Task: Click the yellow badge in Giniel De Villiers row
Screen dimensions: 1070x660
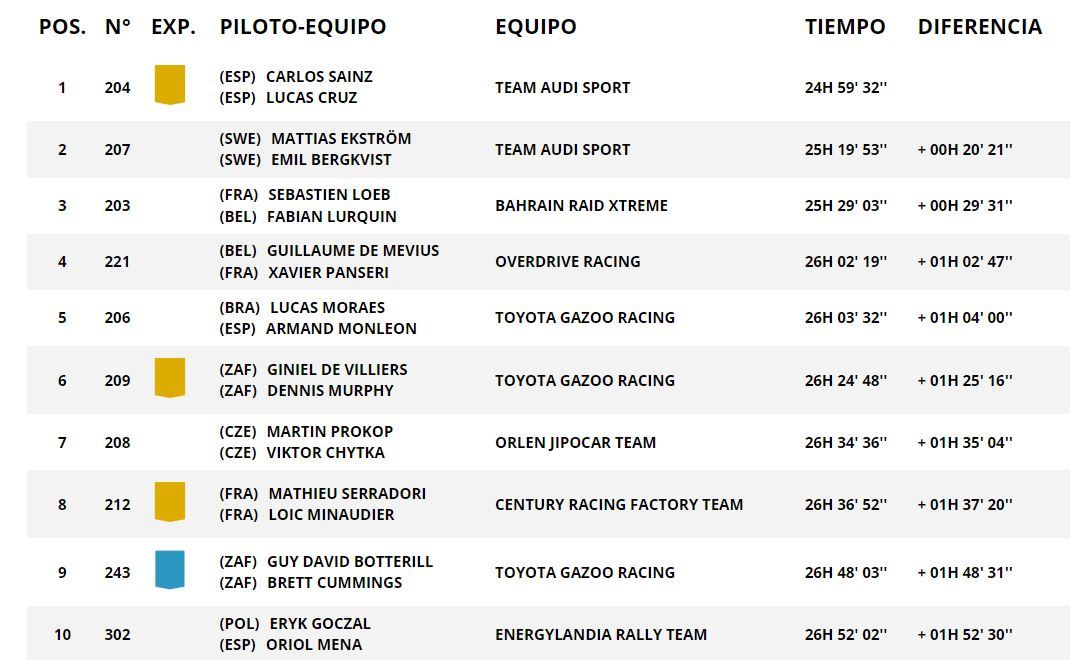Action: point(169,378)
